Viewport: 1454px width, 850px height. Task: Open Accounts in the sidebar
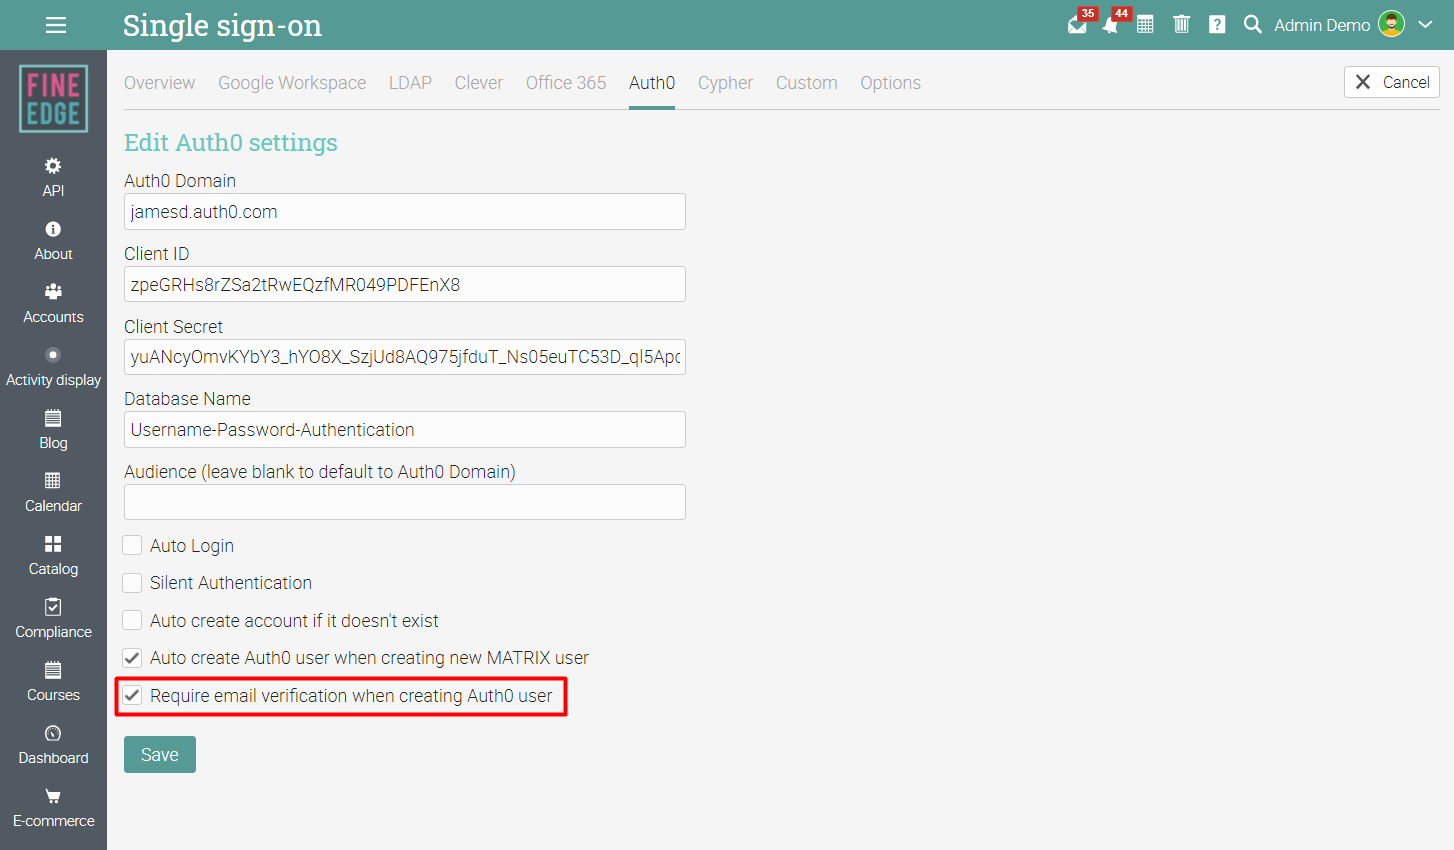(53, 304)
